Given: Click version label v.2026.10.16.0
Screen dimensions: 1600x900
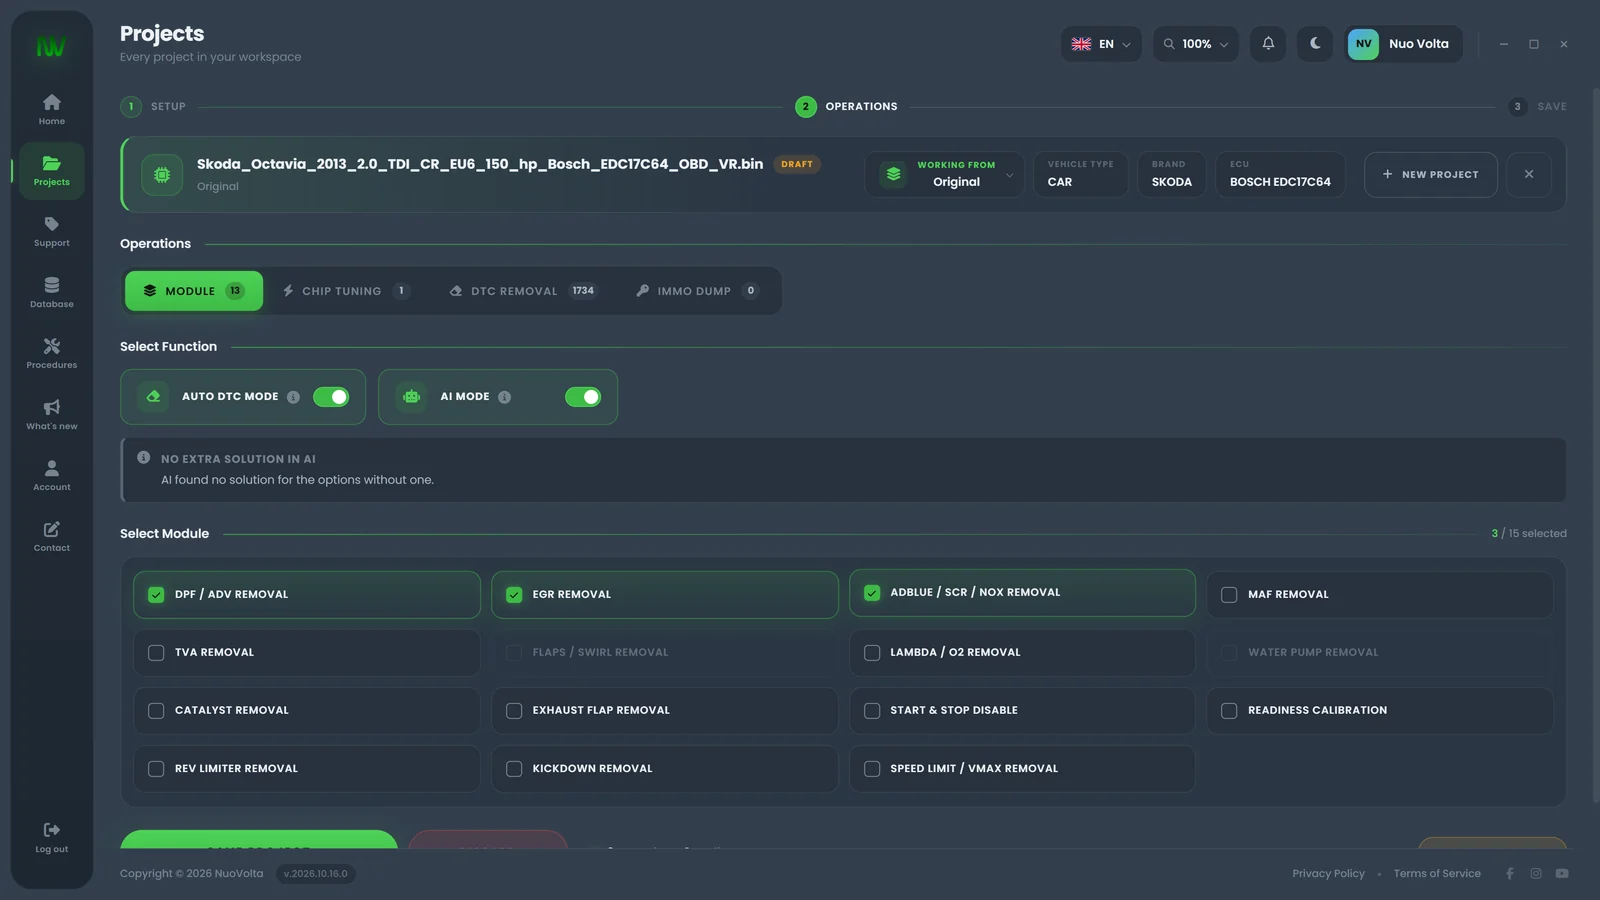Looking at the screenshot, I should 316,874.
